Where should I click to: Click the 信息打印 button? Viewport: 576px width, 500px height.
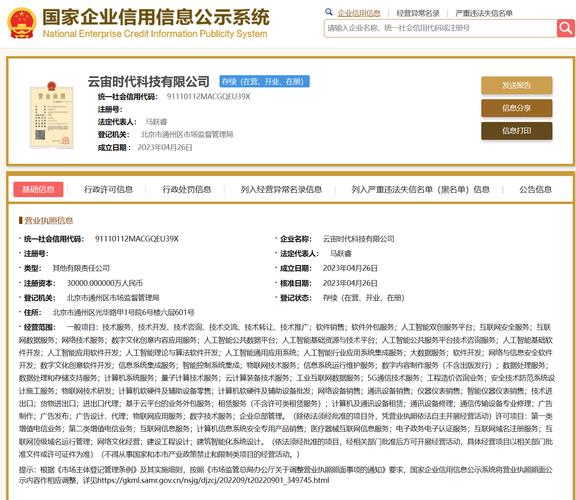tap(516, 131)
